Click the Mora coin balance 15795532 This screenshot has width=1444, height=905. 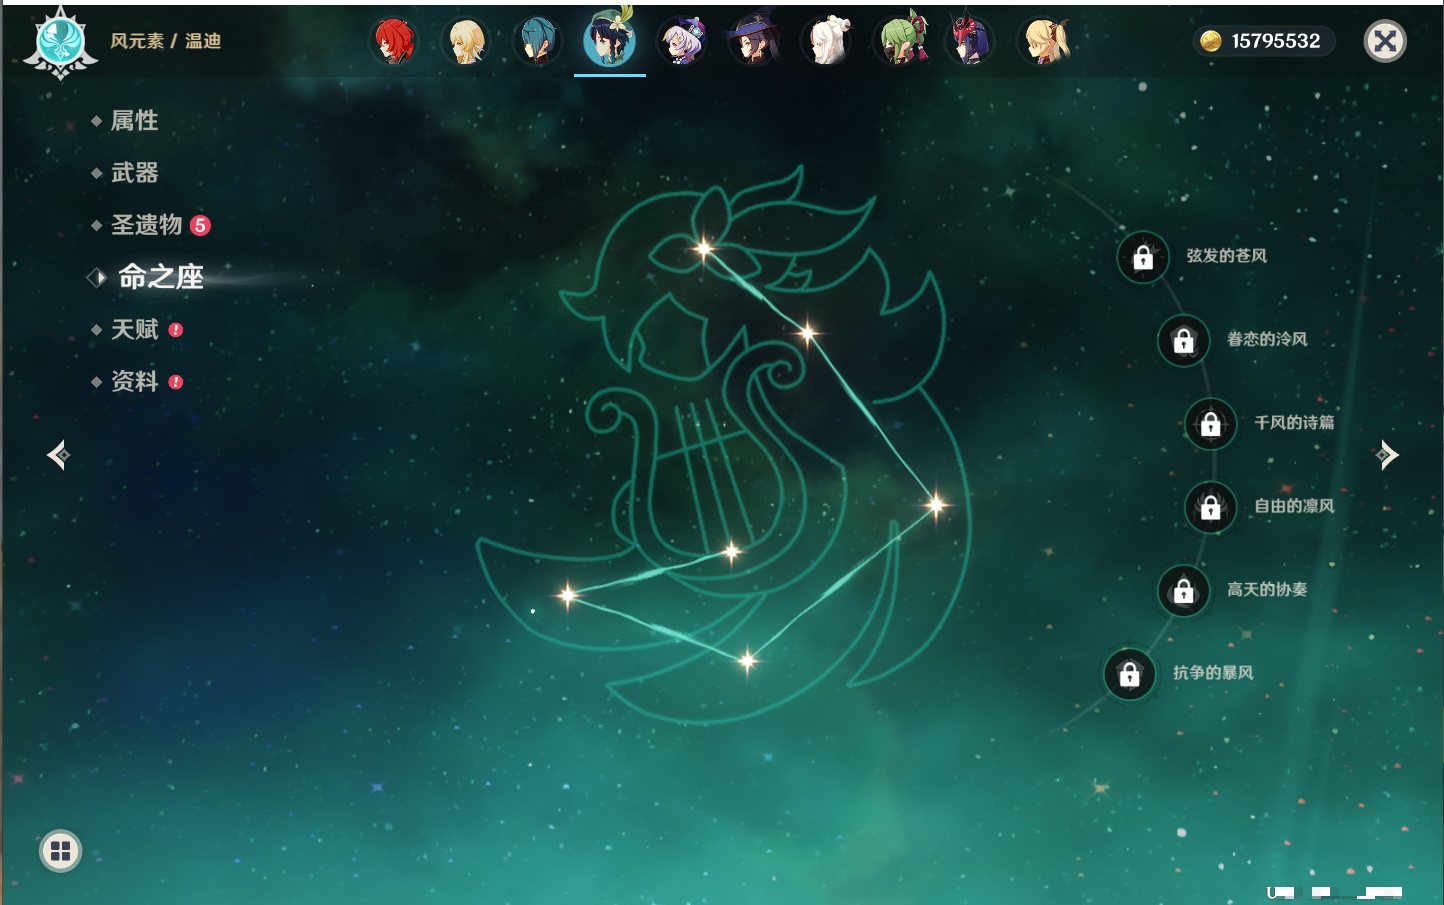point(1264,41)
